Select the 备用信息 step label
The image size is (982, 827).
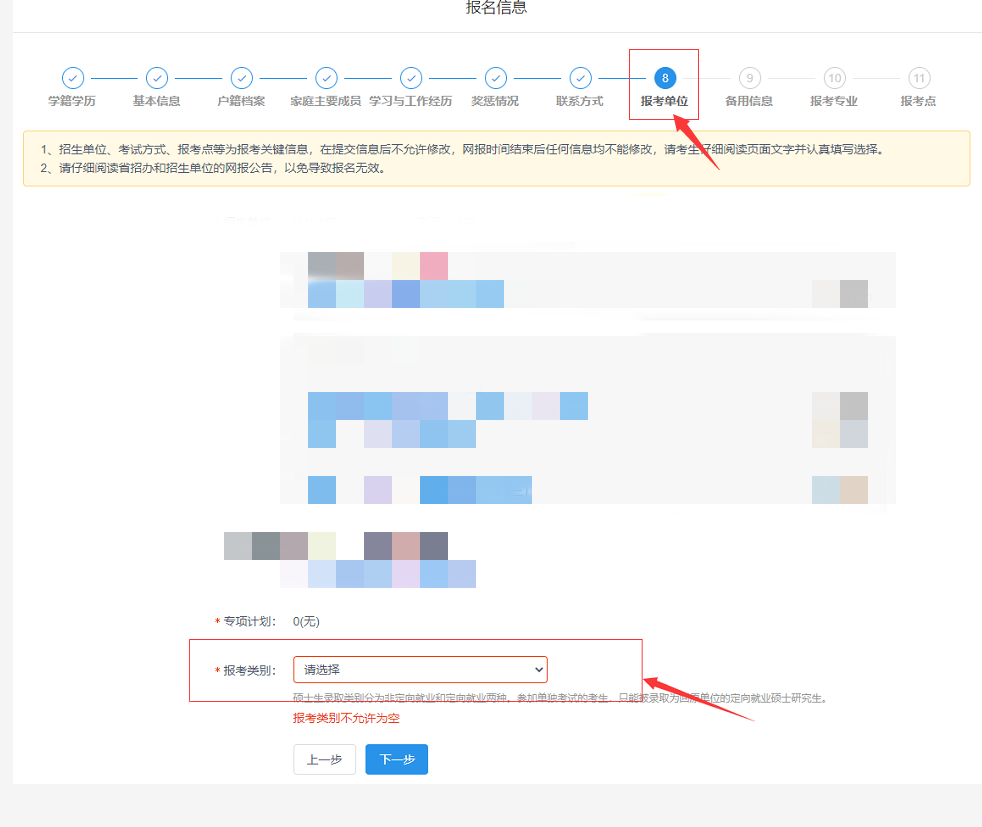click(x=749, y=101)
